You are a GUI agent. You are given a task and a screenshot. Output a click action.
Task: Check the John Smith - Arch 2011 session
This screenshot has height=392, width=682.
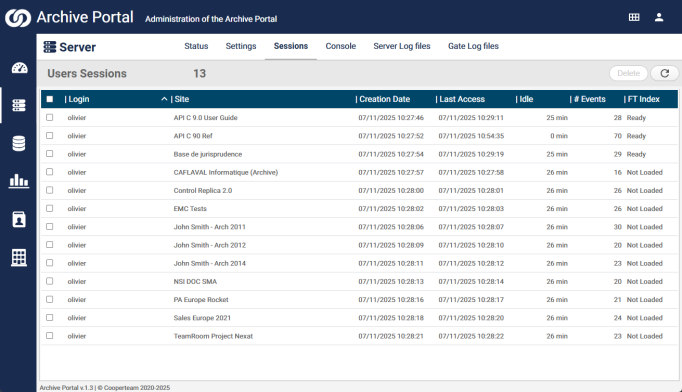[50, 227]
